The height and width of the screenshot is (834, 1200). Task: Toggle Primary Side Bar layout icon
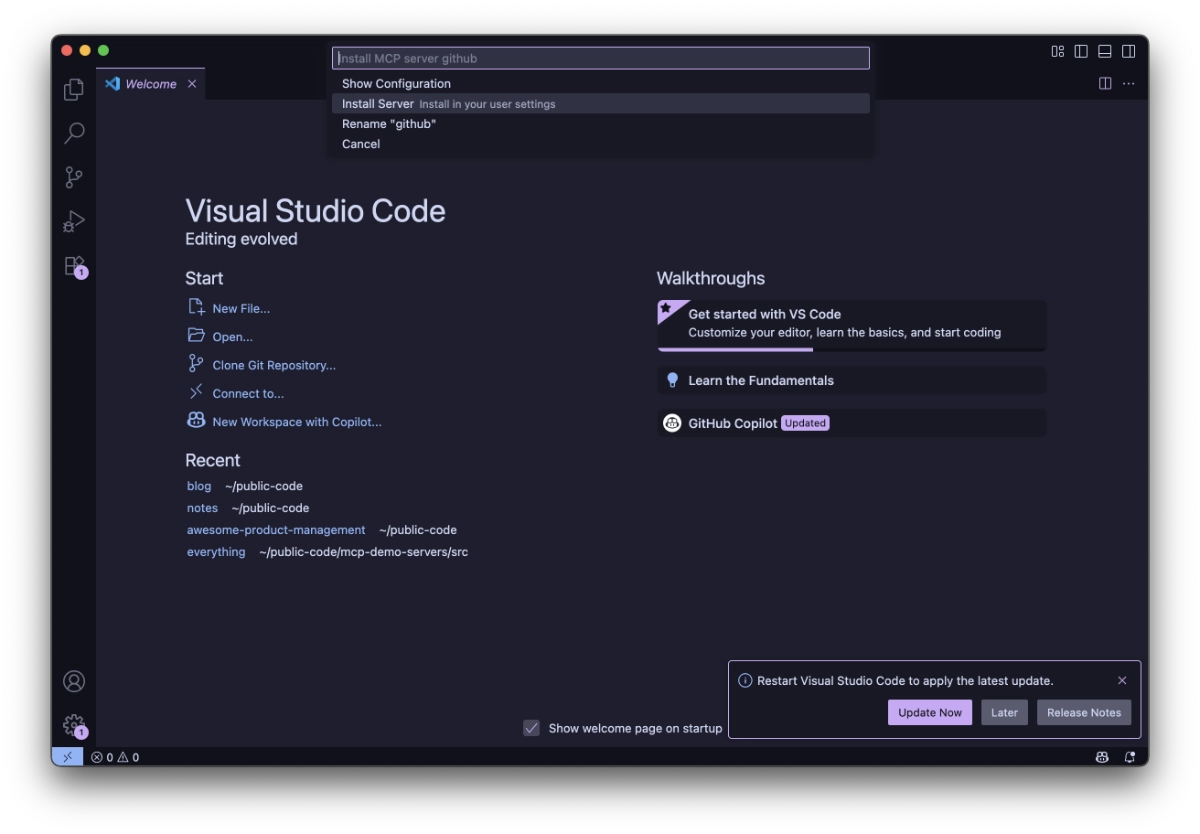coord(1081,51)
